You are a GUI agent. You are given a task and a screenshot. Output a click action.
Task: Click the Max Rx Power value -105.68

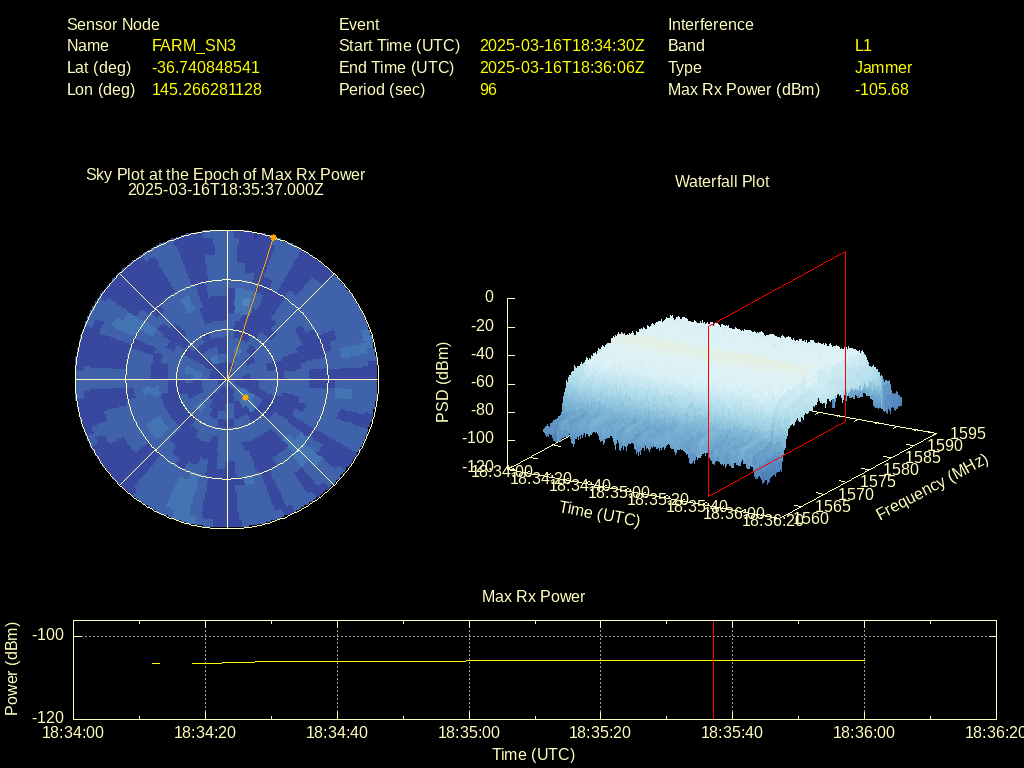pos(881,90)
